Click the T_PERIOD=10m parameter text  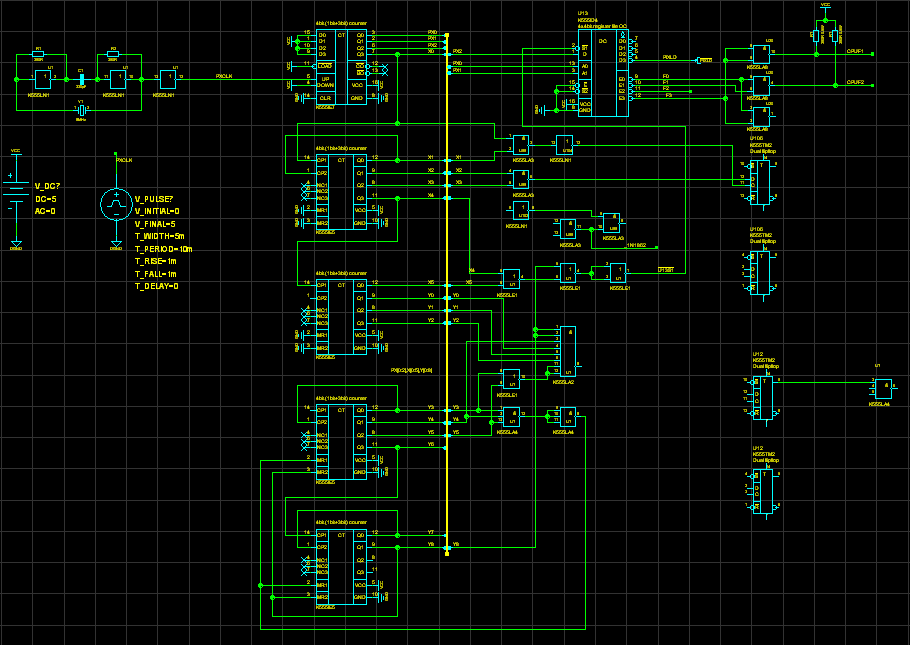pyautogui.click(x=163, y=249)
